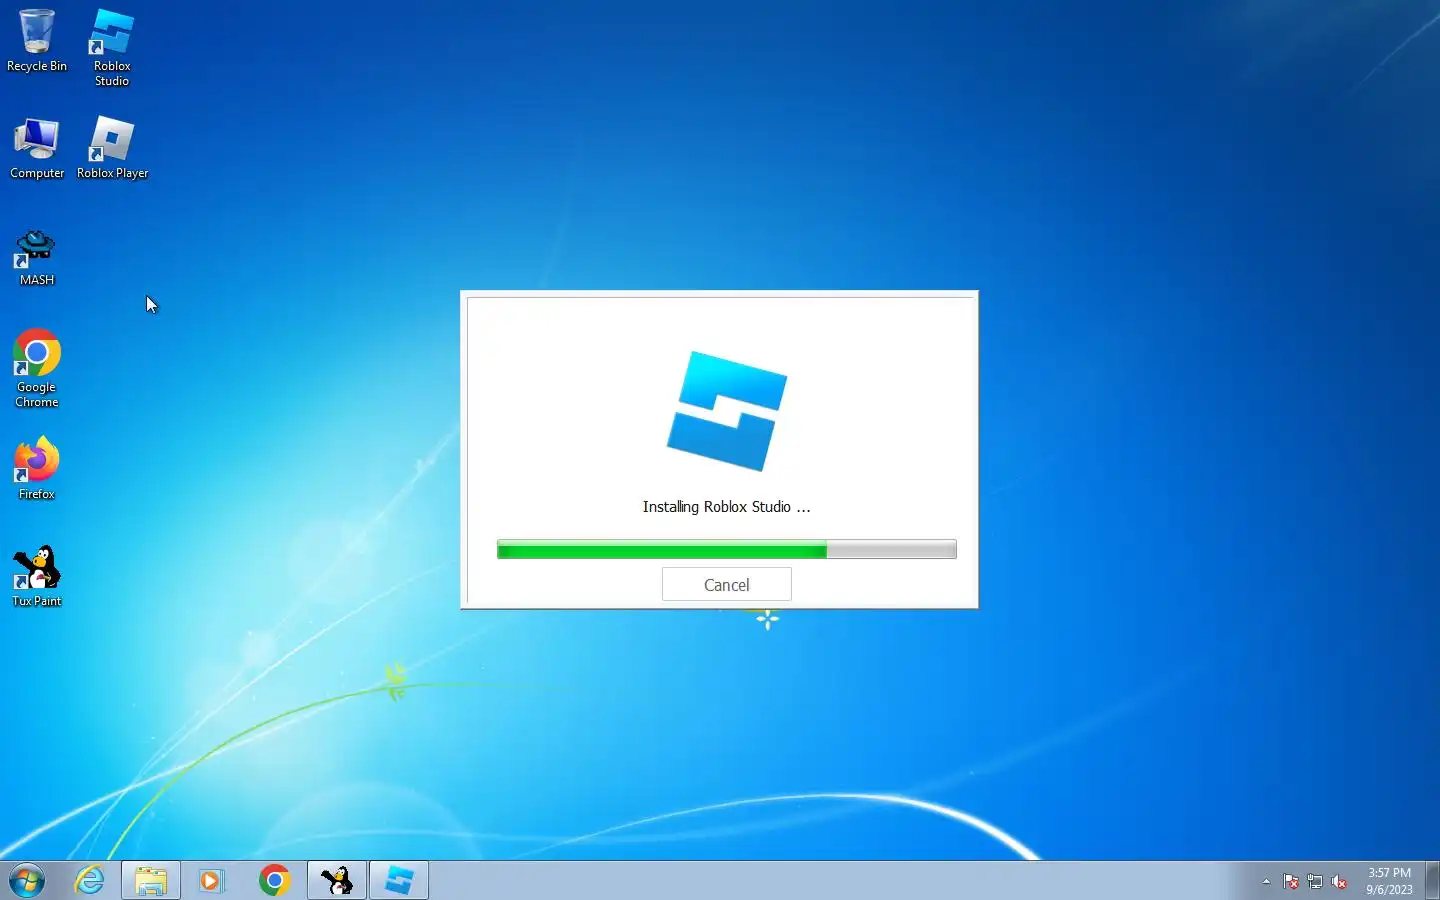1440x900 pixels.
Task: Switch to Tux Paint taskbar button
Action: 337,881
